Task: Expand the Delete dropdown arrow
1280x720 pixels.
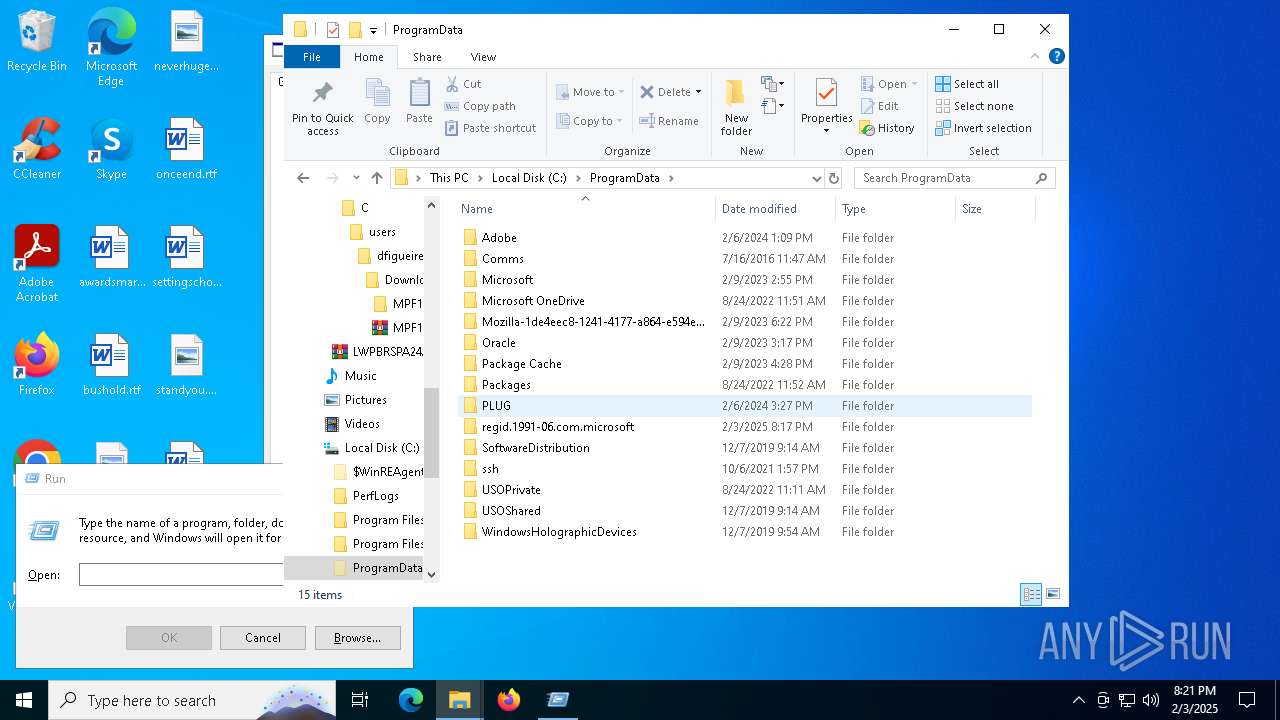Action: 698,92
